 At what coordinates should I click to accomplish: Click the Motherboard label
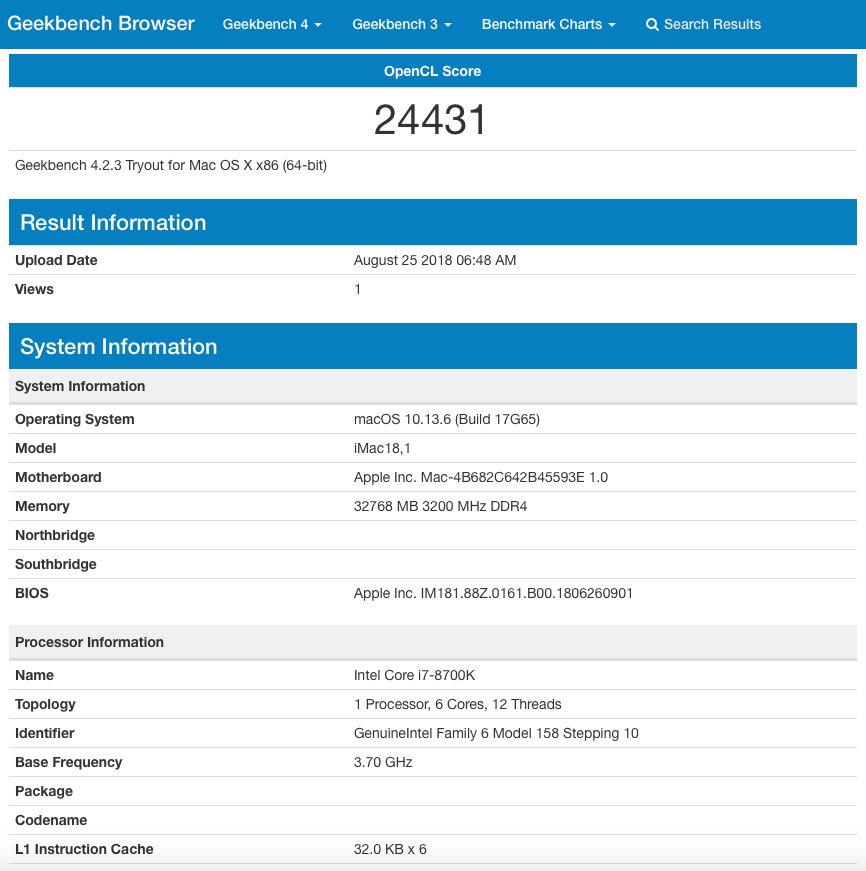[58, 477]
